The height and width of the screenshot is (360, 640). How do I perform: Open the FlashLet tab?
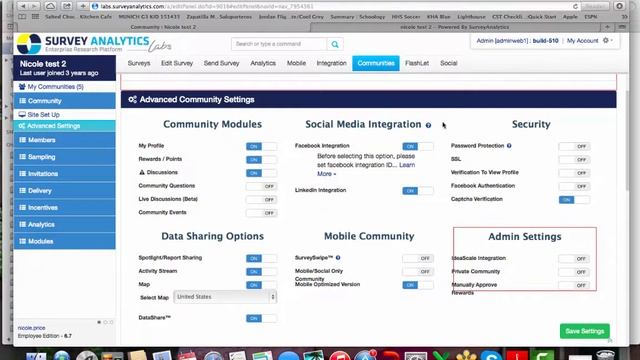point(417,63)
